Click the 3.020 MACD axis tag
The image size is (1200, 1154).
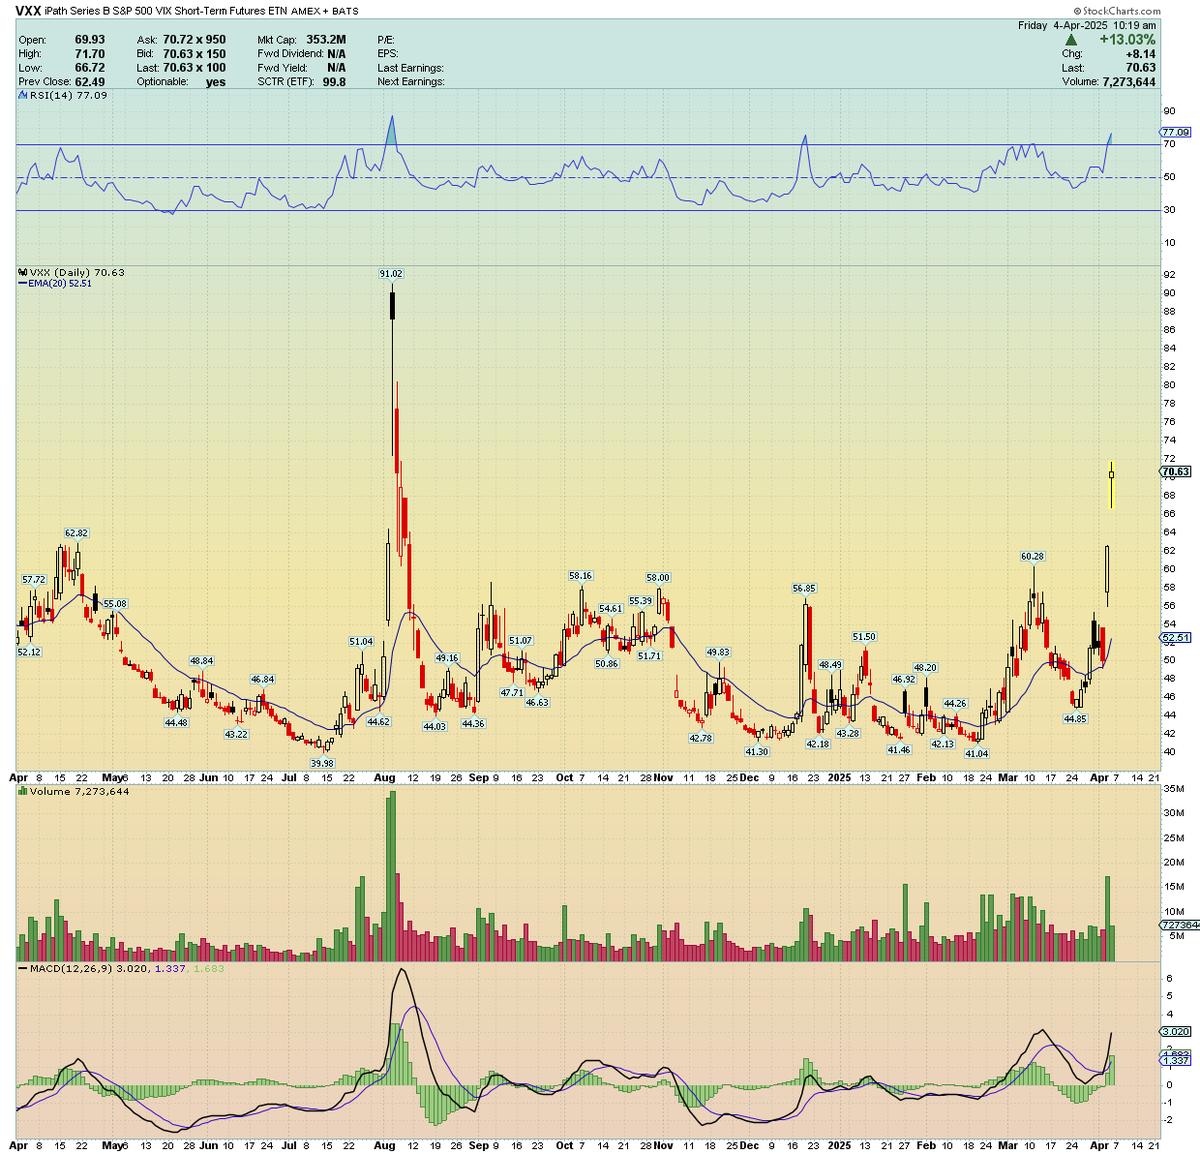pos(1176,1031)
